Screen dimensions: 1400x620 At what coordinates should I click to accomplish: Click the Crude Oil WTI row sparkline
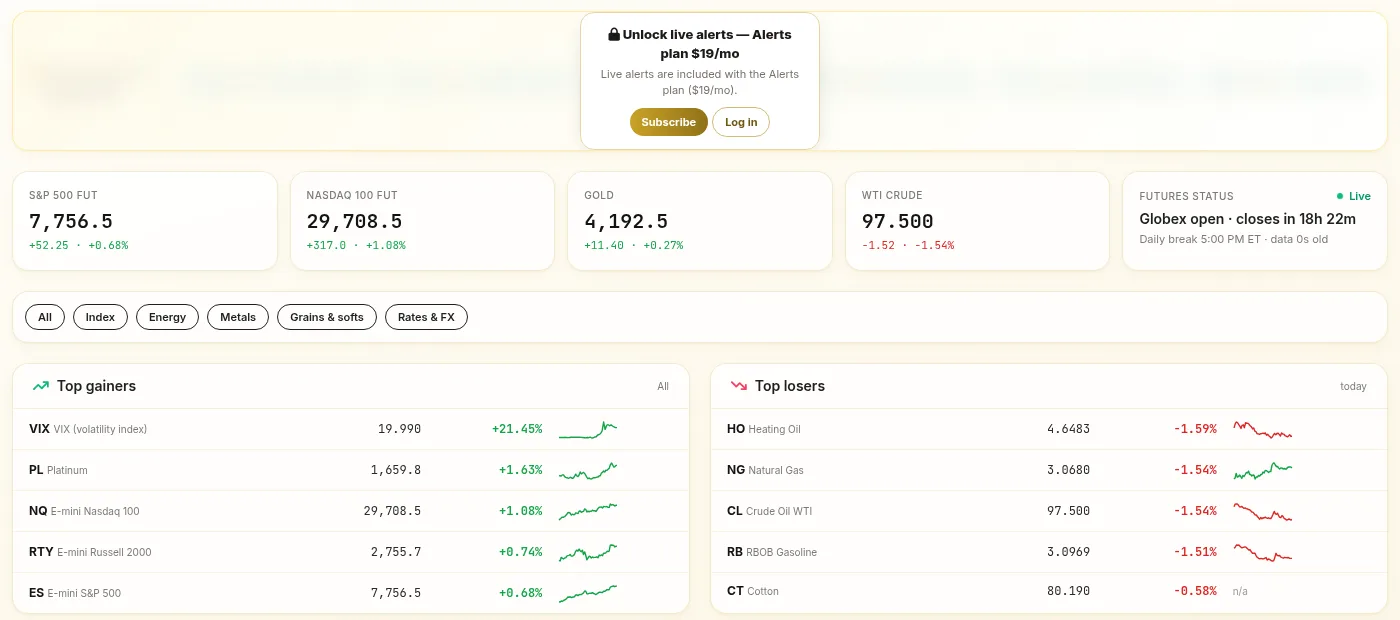(x=1263, y=511)
